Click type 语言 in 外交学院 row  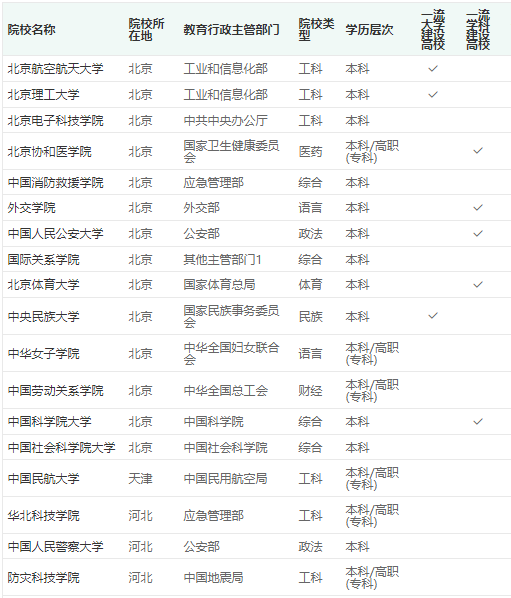tap(310, 208)
